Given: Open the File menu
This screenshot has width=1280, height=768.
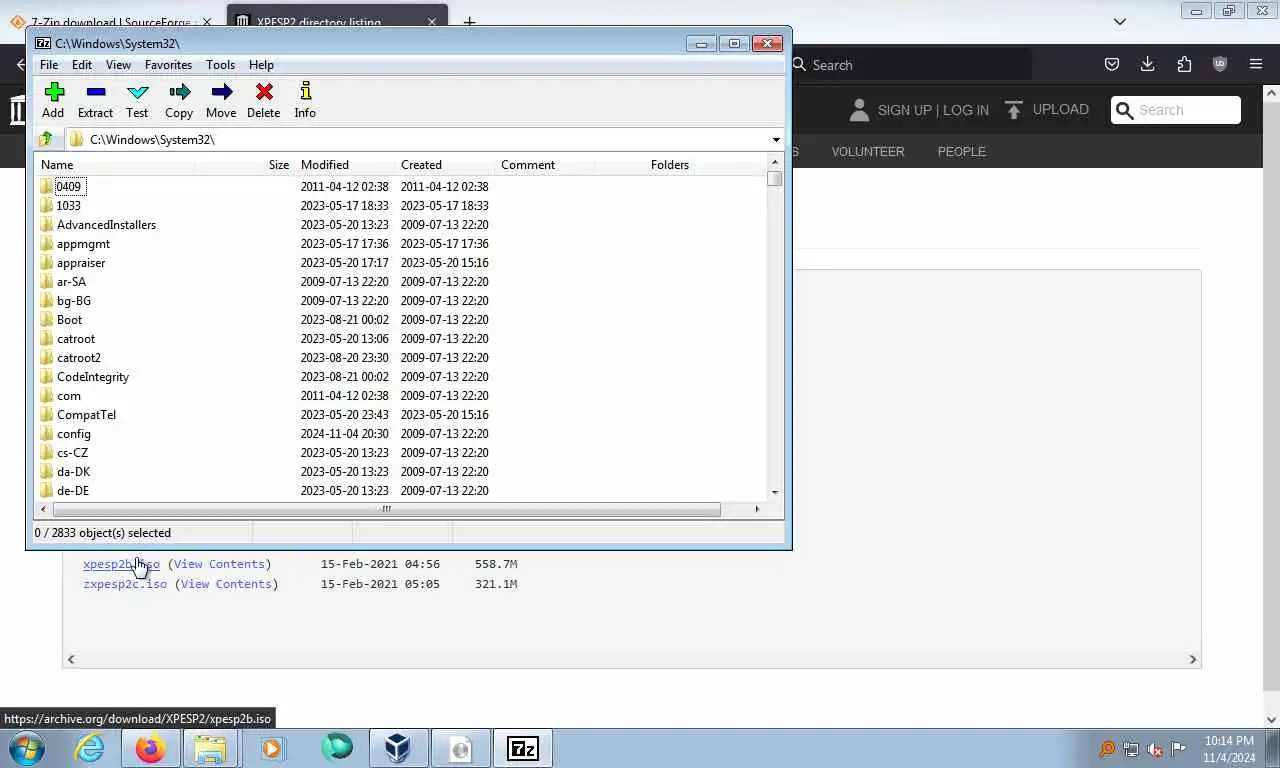Looking at the screenshot, I should (48, 65).
